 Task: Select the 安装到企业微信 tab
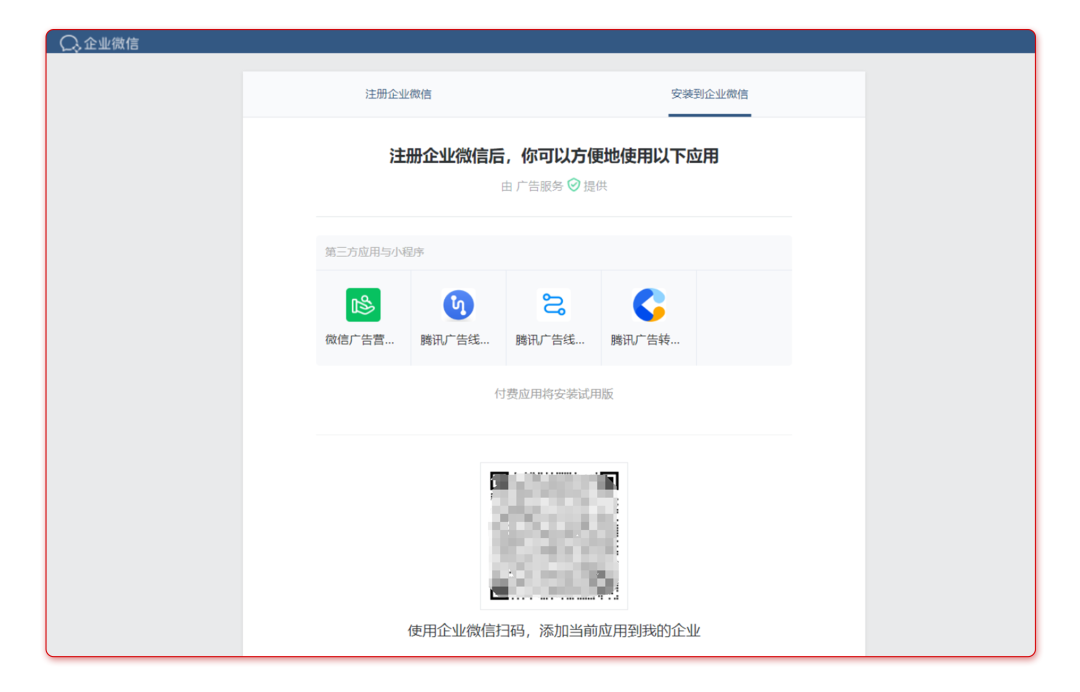coord(709,94)
